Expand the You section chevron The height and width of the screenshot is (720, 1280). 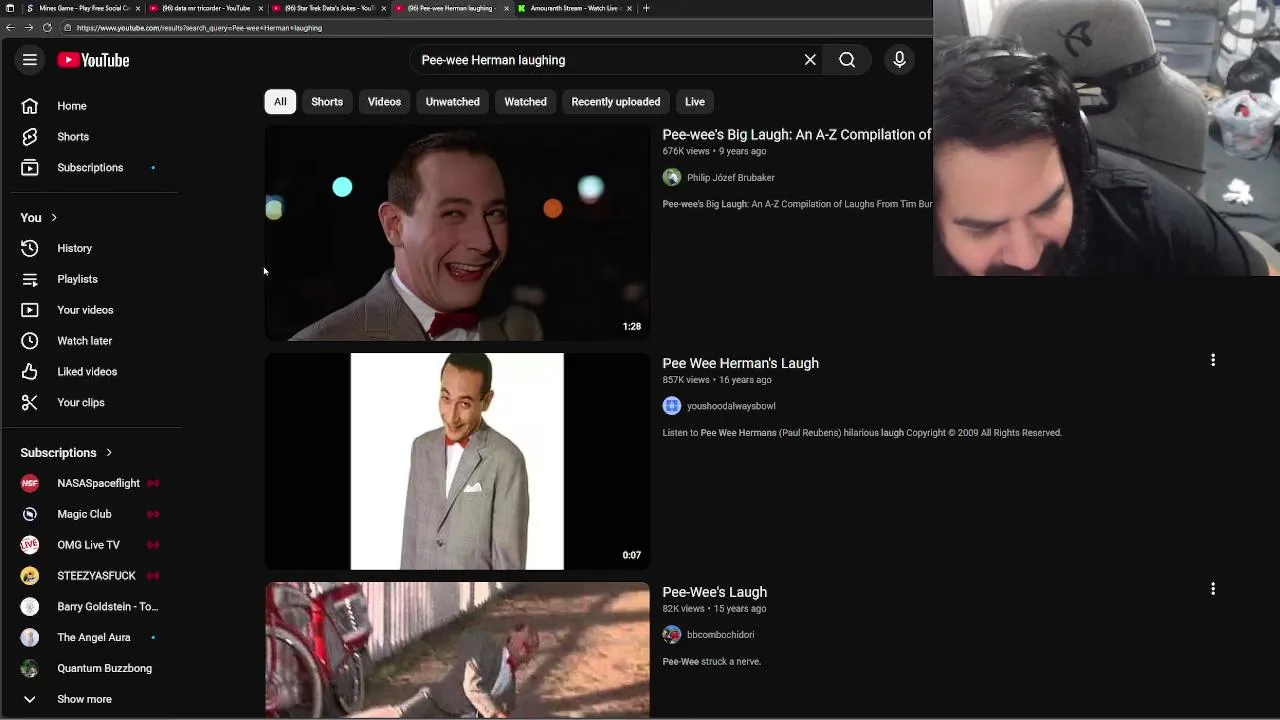[54, 218]
